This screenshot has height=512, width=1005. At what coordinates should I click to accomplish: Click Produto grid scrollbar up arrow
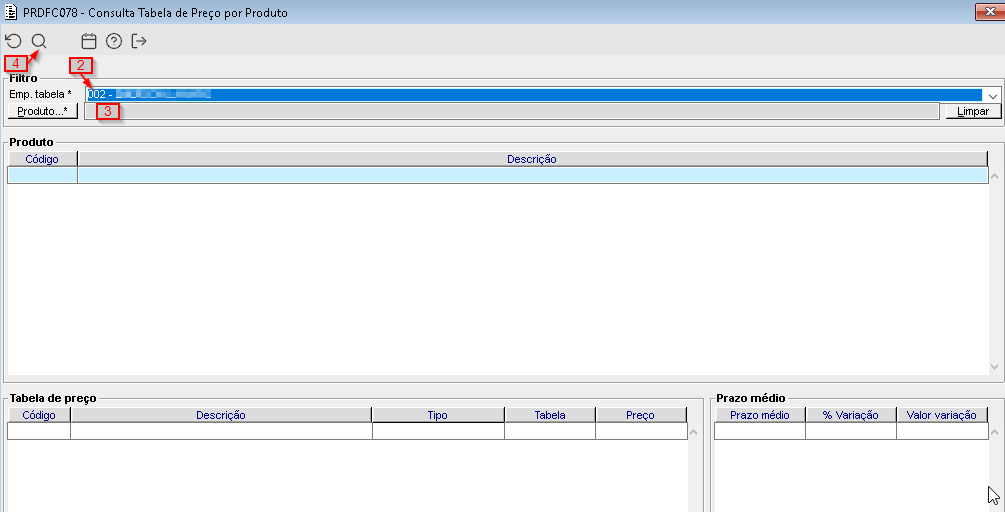[x=994, y=176]
